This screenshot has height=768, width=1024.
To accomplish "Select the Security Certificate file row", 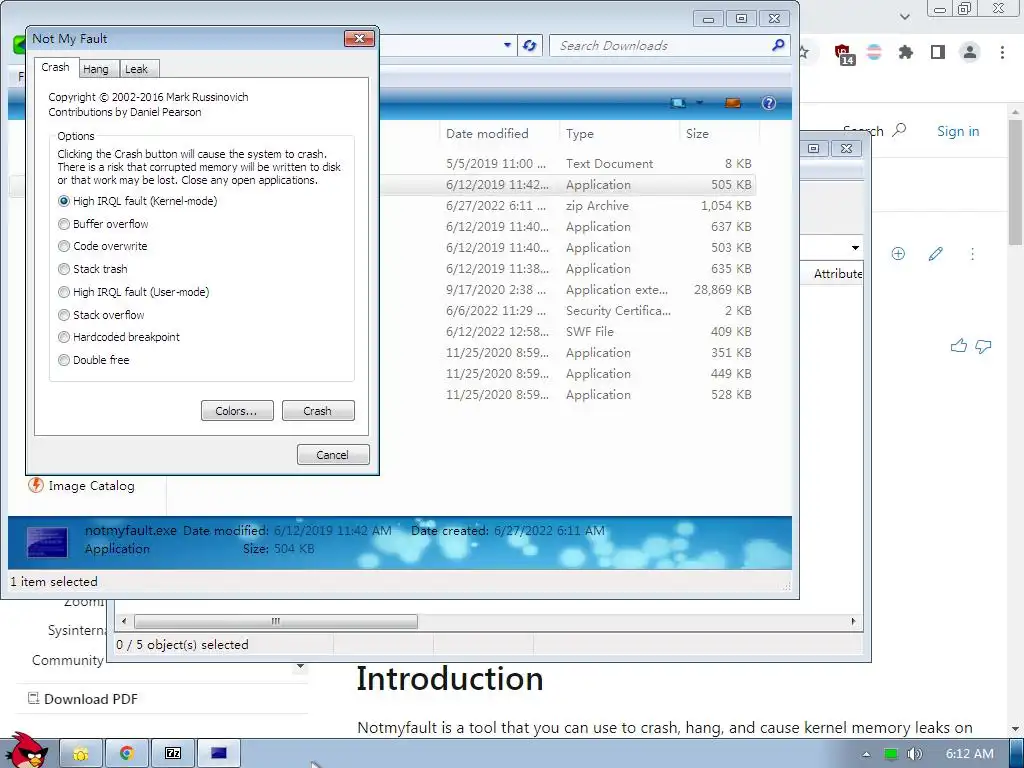I will (x=568, y=311).
